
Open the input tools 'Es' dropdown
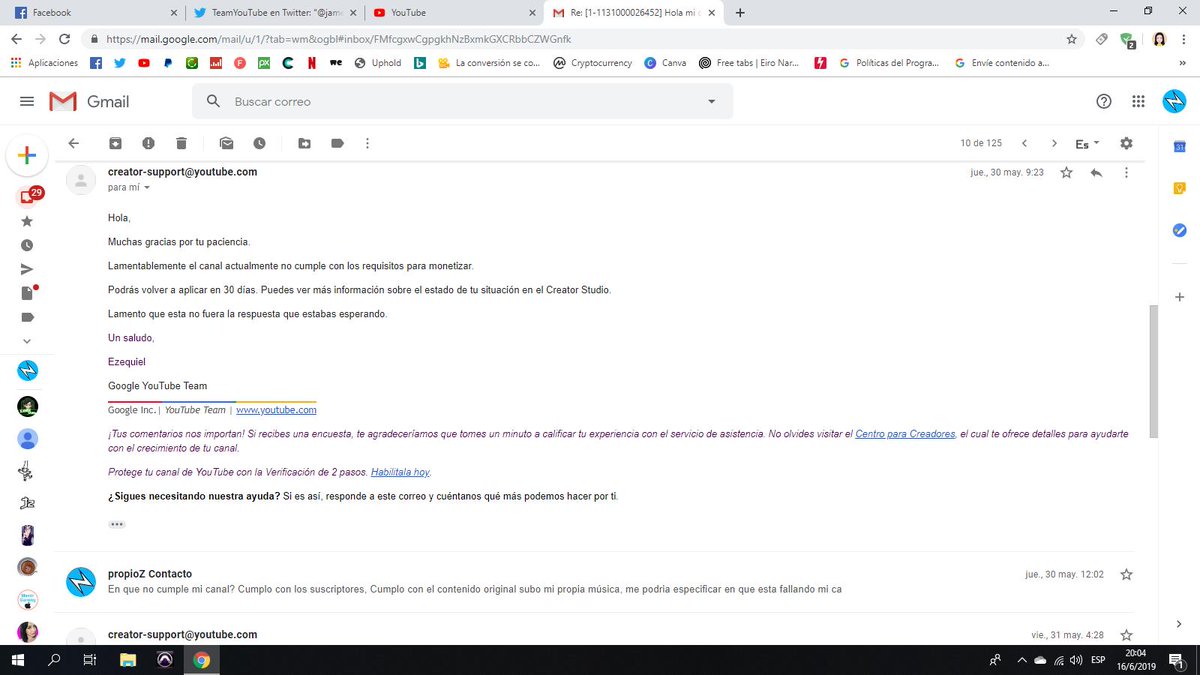click(1086, 144)
